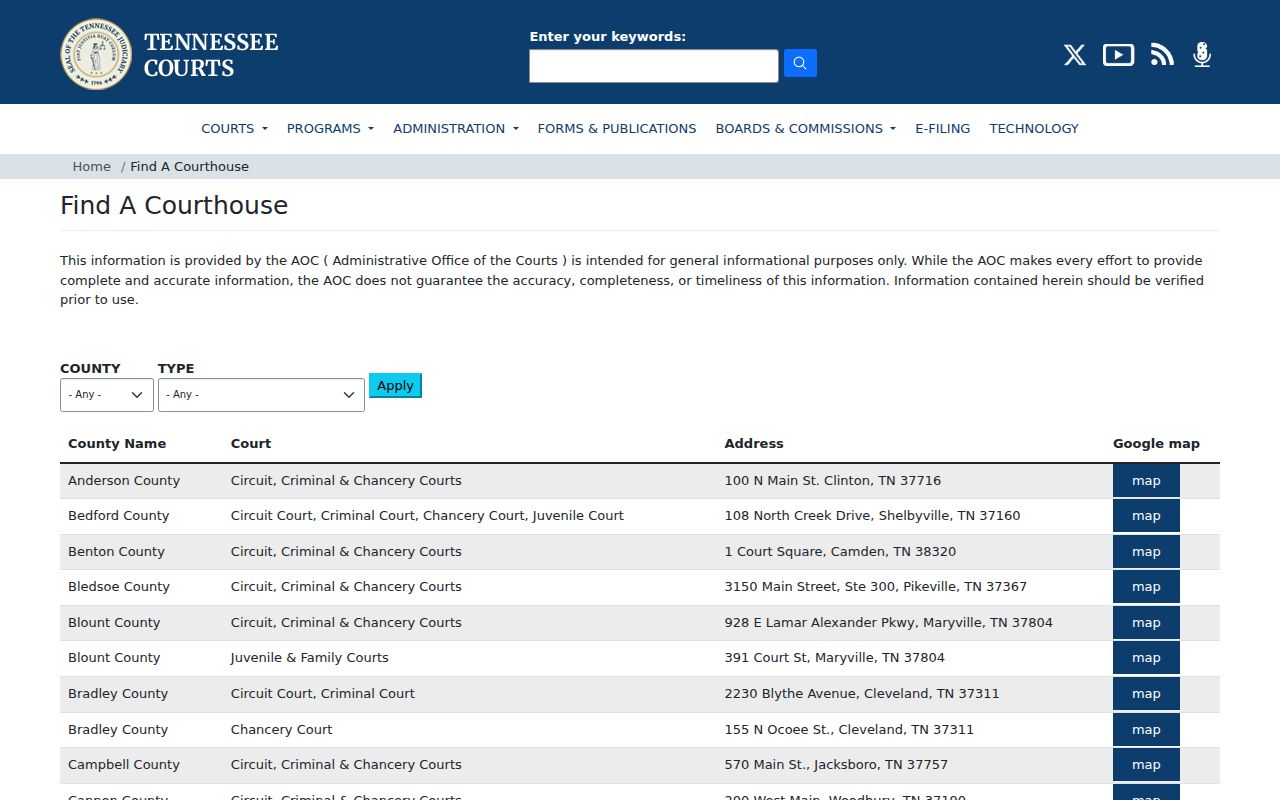Viewport: 1280px width, 800px height.
Task: Click the Google map column header
Action: click(x=1156, y=444)
